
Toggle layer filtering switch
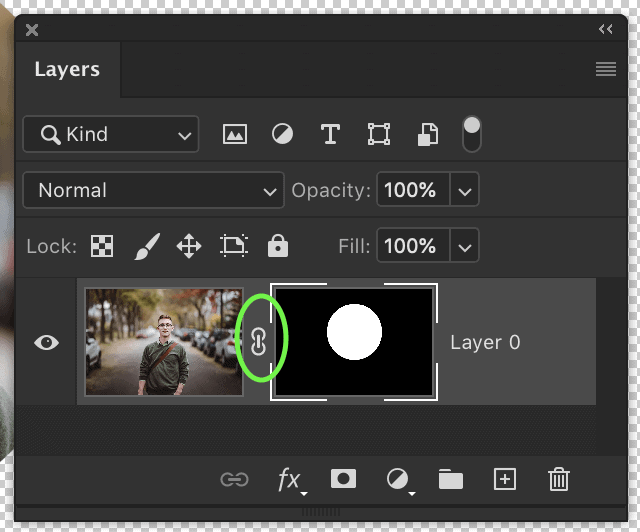click(472, 134)
